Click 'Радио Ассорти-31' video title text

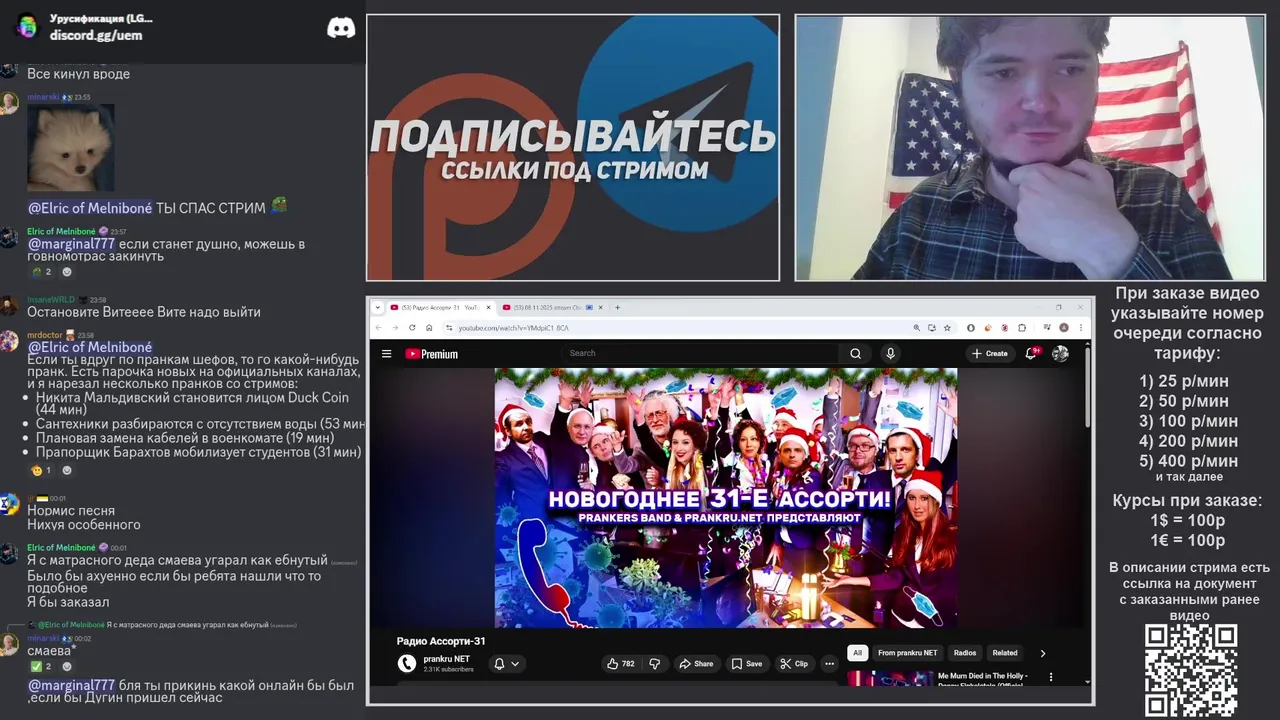(x=441, y=641)
